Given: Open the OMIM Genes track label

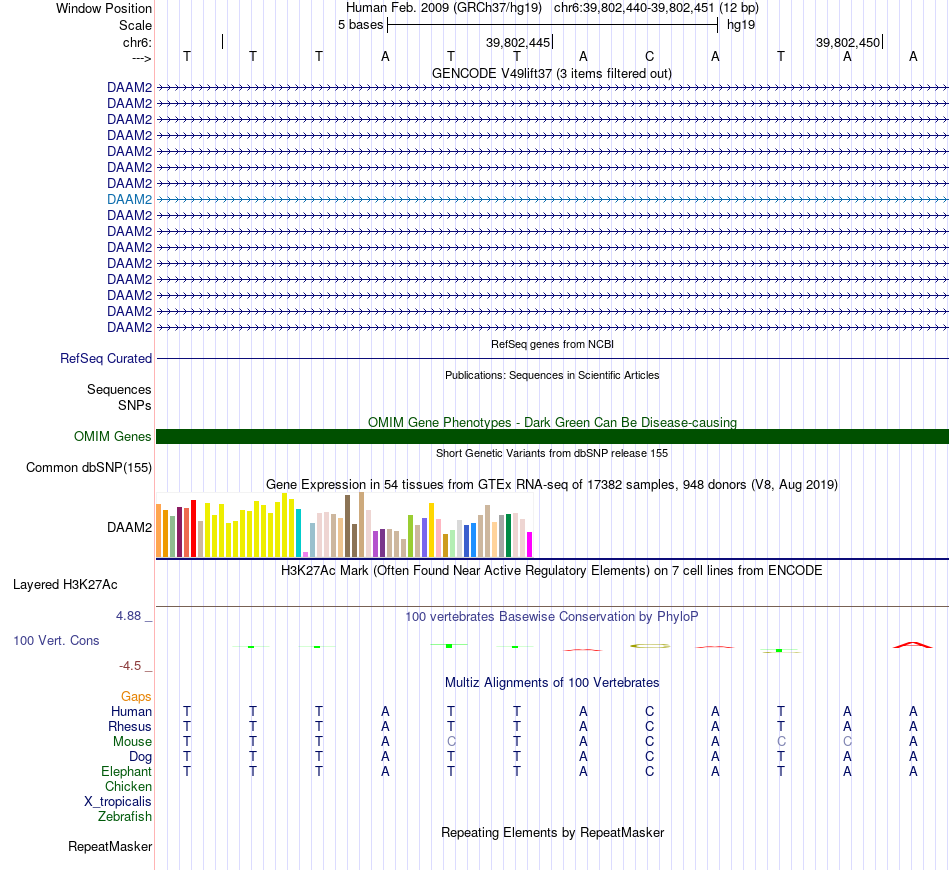Looking at the screenshot, I should (x=113, y=436).
